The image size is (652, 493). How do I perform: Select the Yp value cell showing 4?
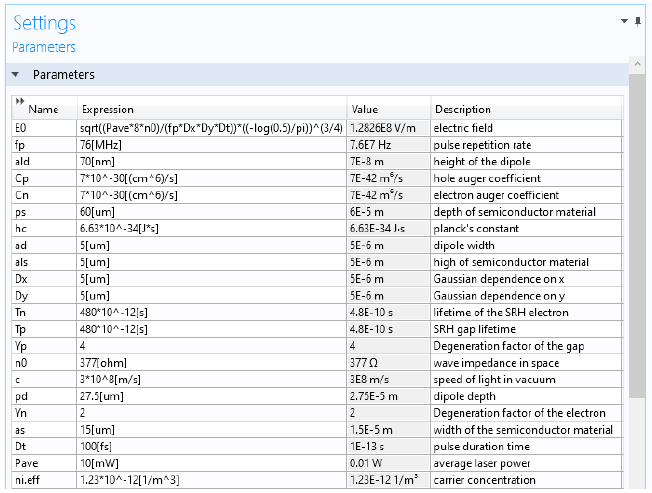click(388, 346)
